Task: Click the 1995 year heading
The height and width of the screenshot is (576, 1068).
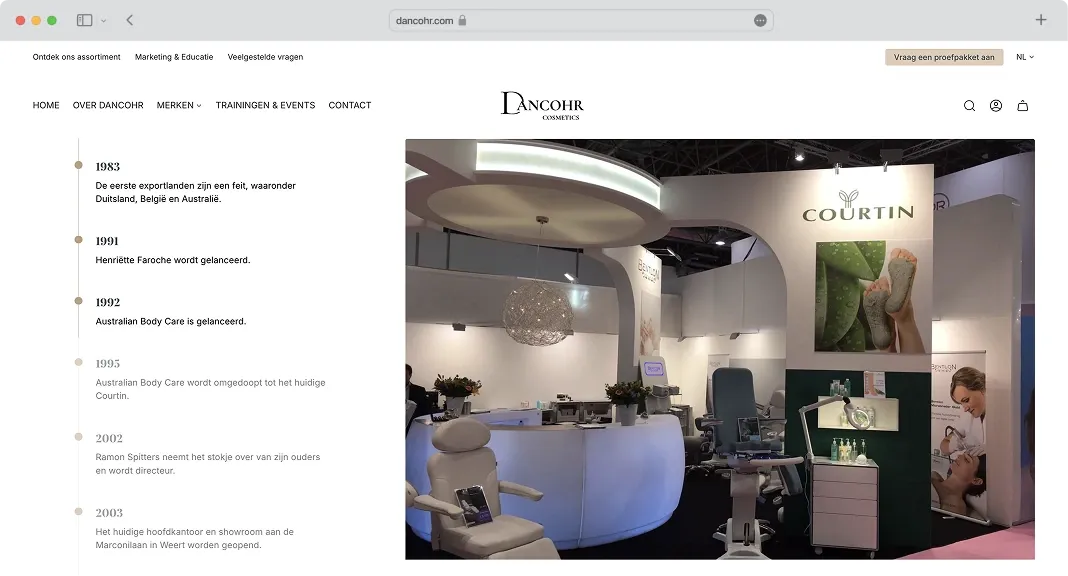Action: click(108, 364)
